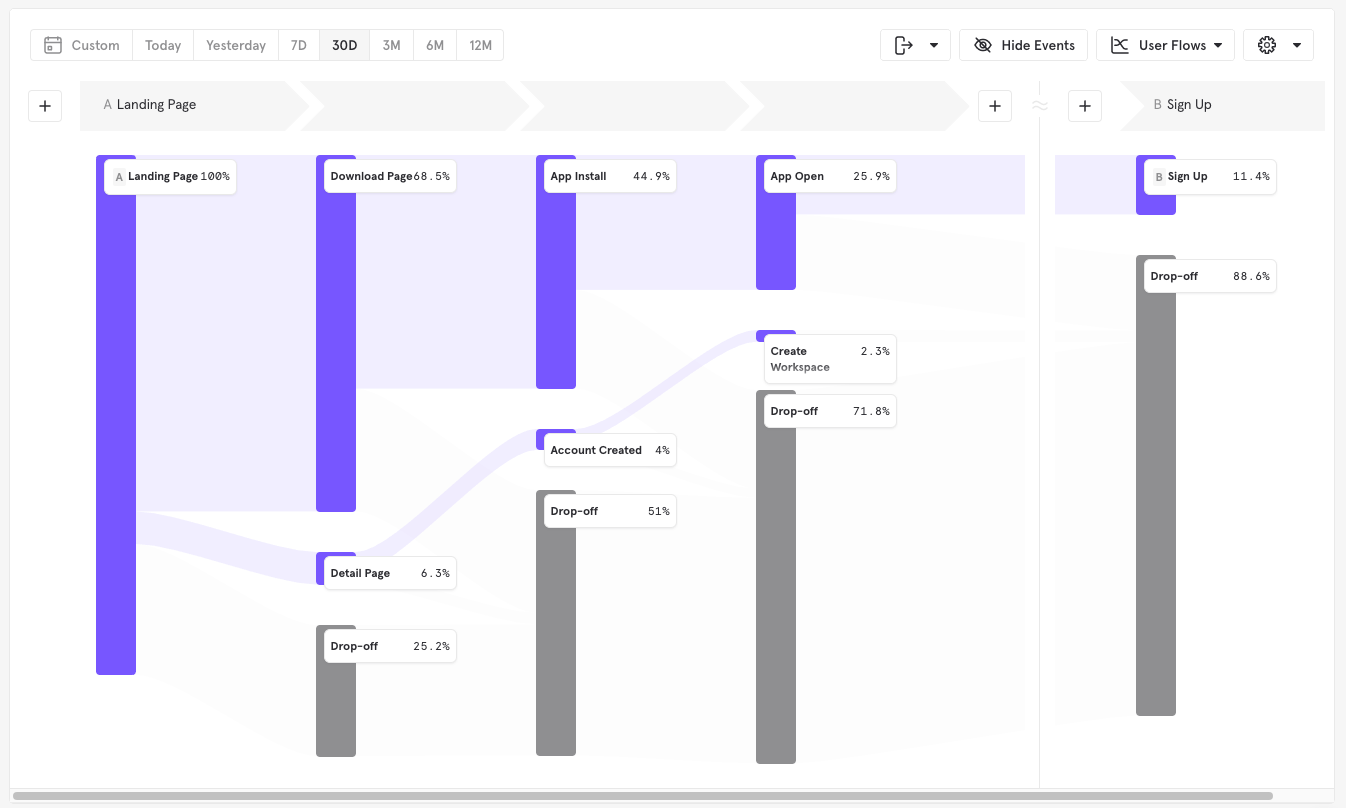The height and width of the screenshot is (808, 1346).
Task: Open the calendar icon for custom date range
Action: (54, 44)
